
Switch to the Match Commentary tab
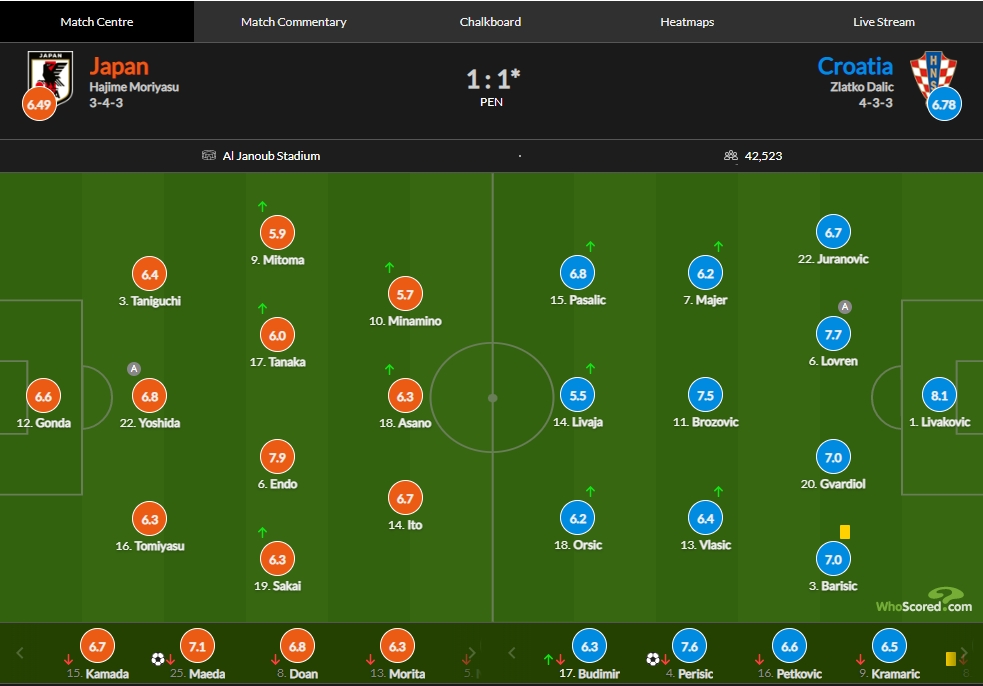point(293,21)
